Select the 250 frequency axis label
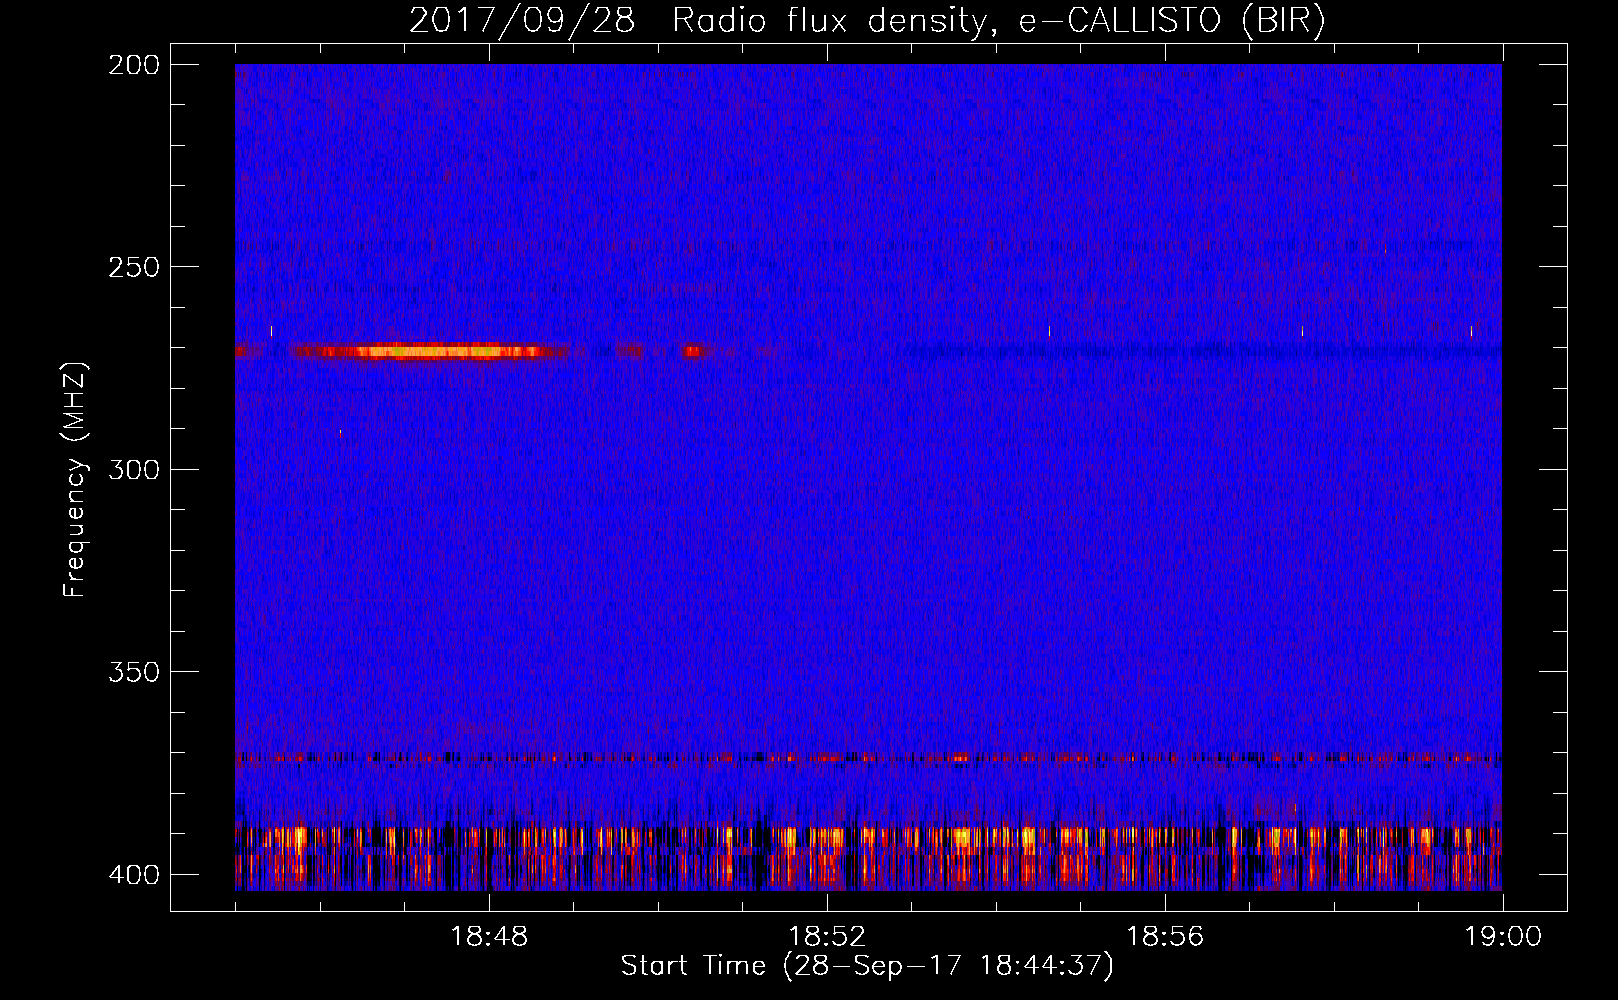The height and width of the screenshot is (1000, 1618). coord(133,267)
